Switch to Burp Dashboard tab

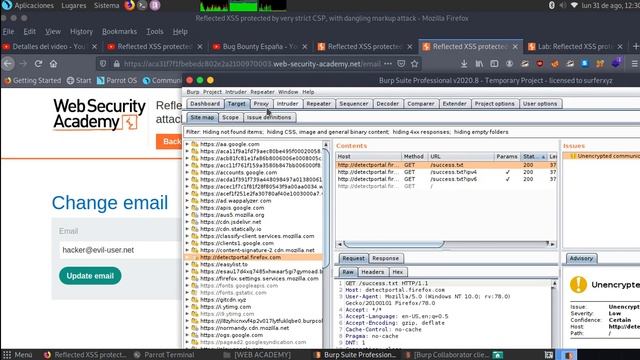pos(205,104)
